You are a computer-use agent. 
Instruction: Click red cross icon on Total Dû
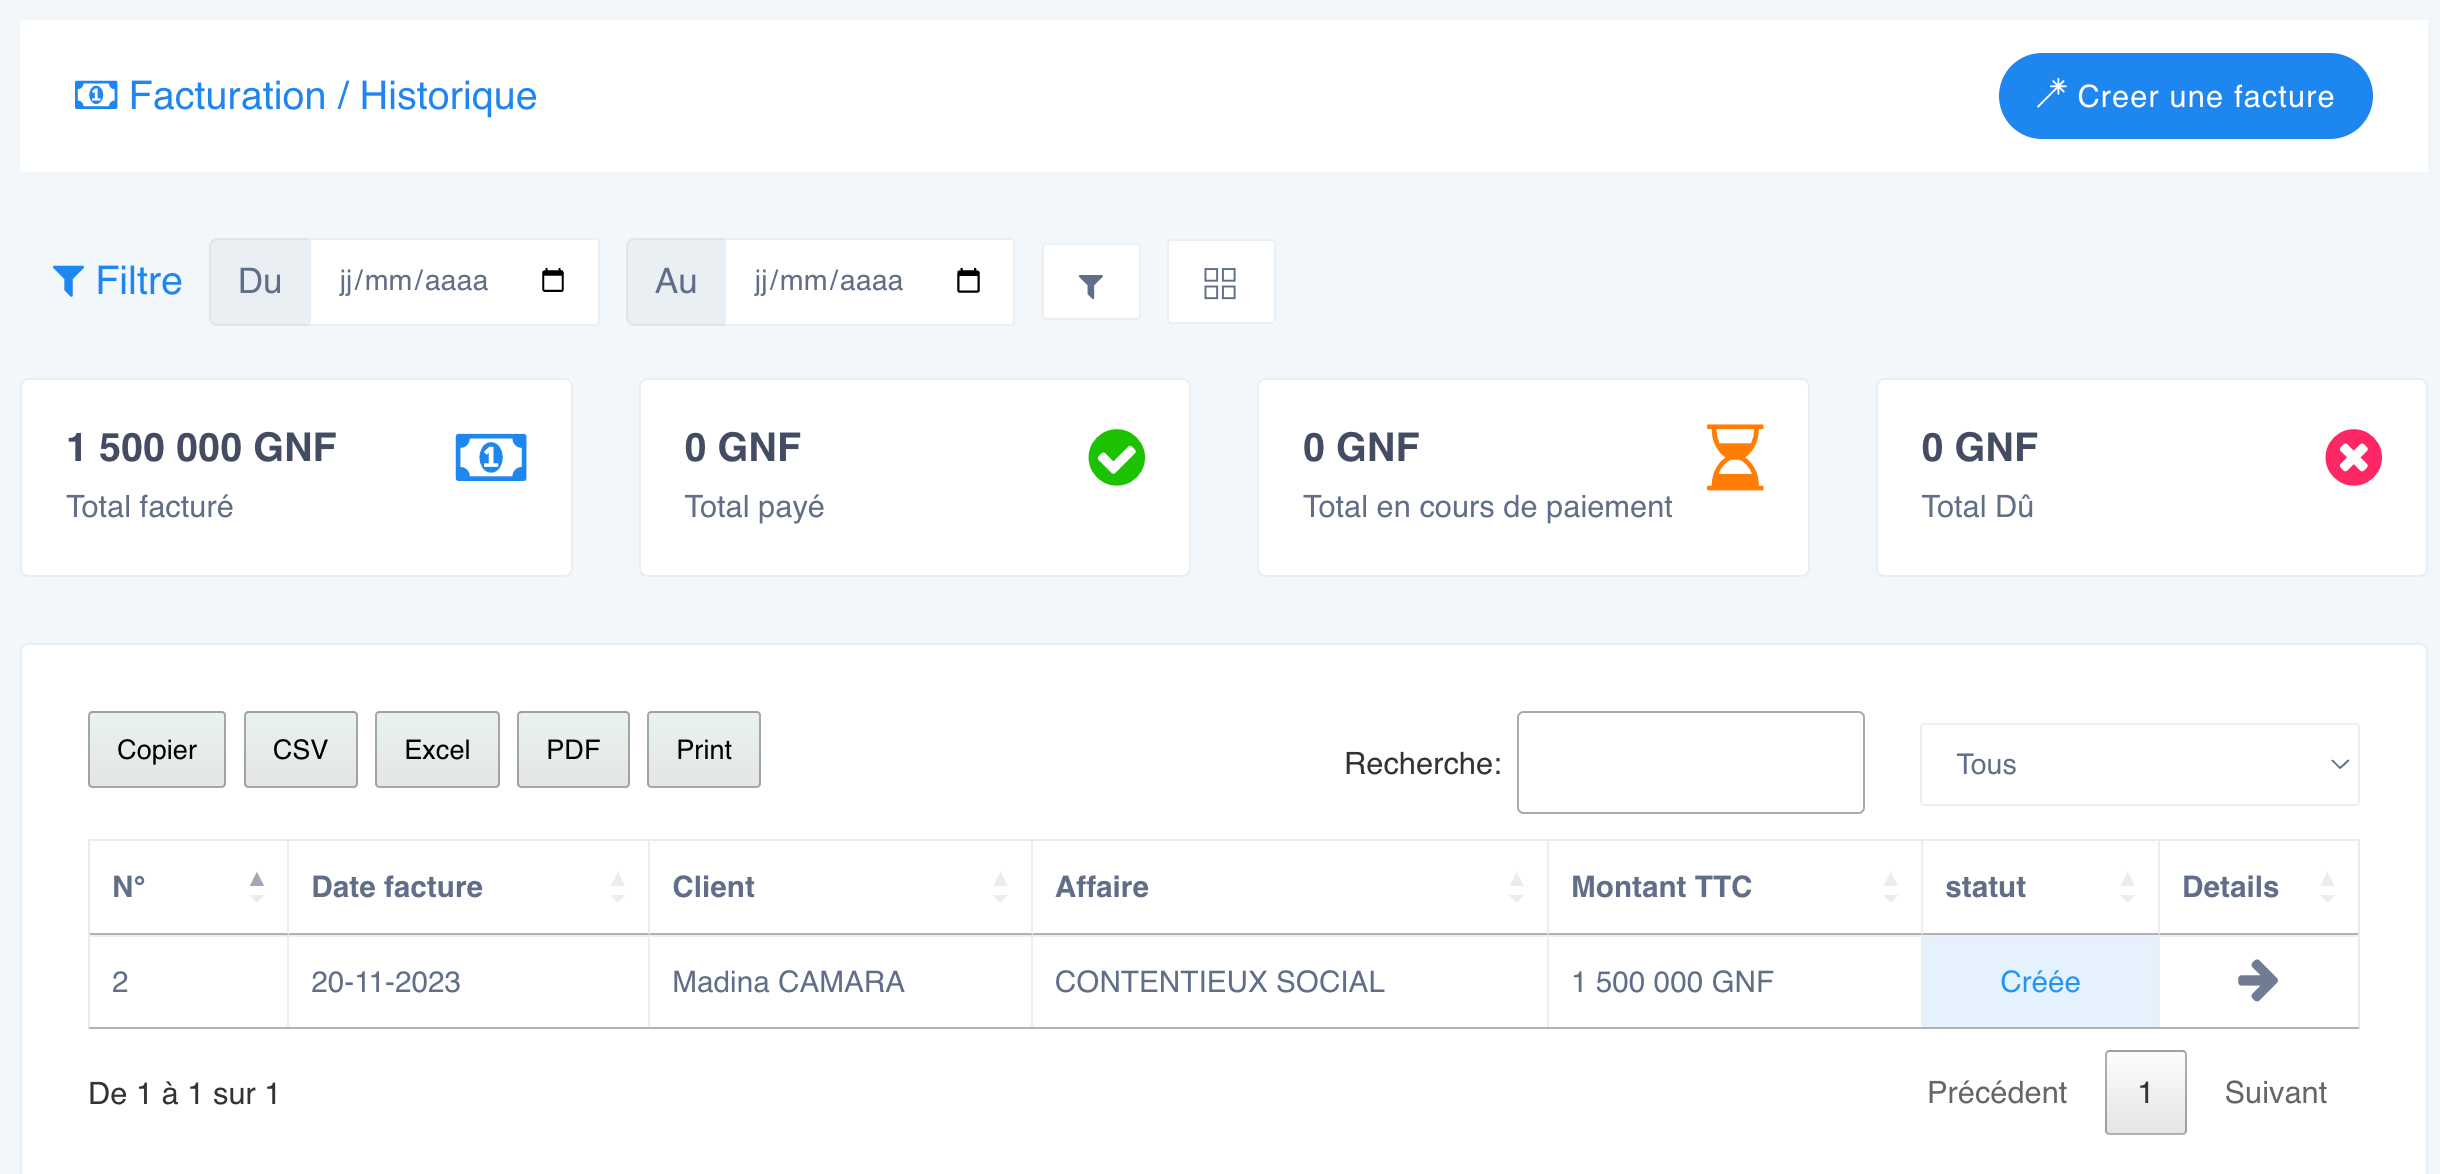(x=2352, y=457)
